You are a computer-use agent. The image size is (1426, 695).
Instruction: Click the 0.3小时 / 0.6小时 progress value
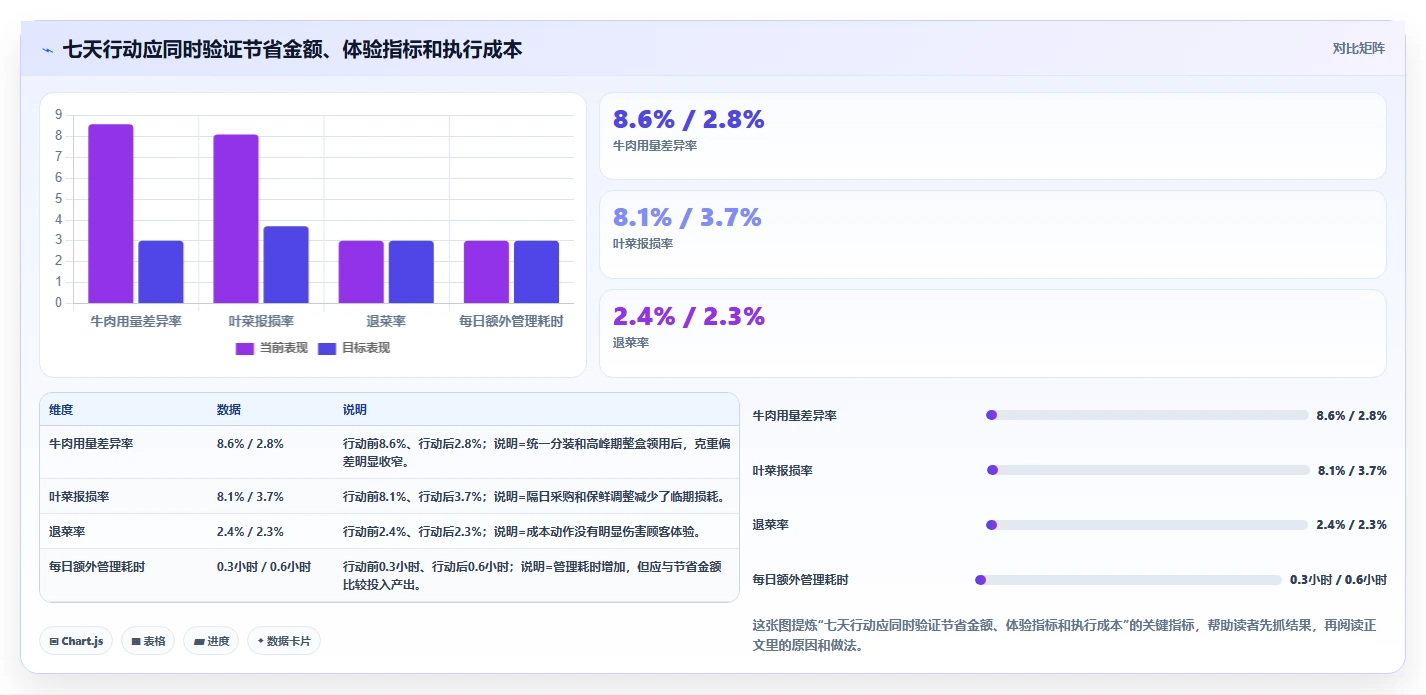pyautogui.click(x=1338, y=580)
